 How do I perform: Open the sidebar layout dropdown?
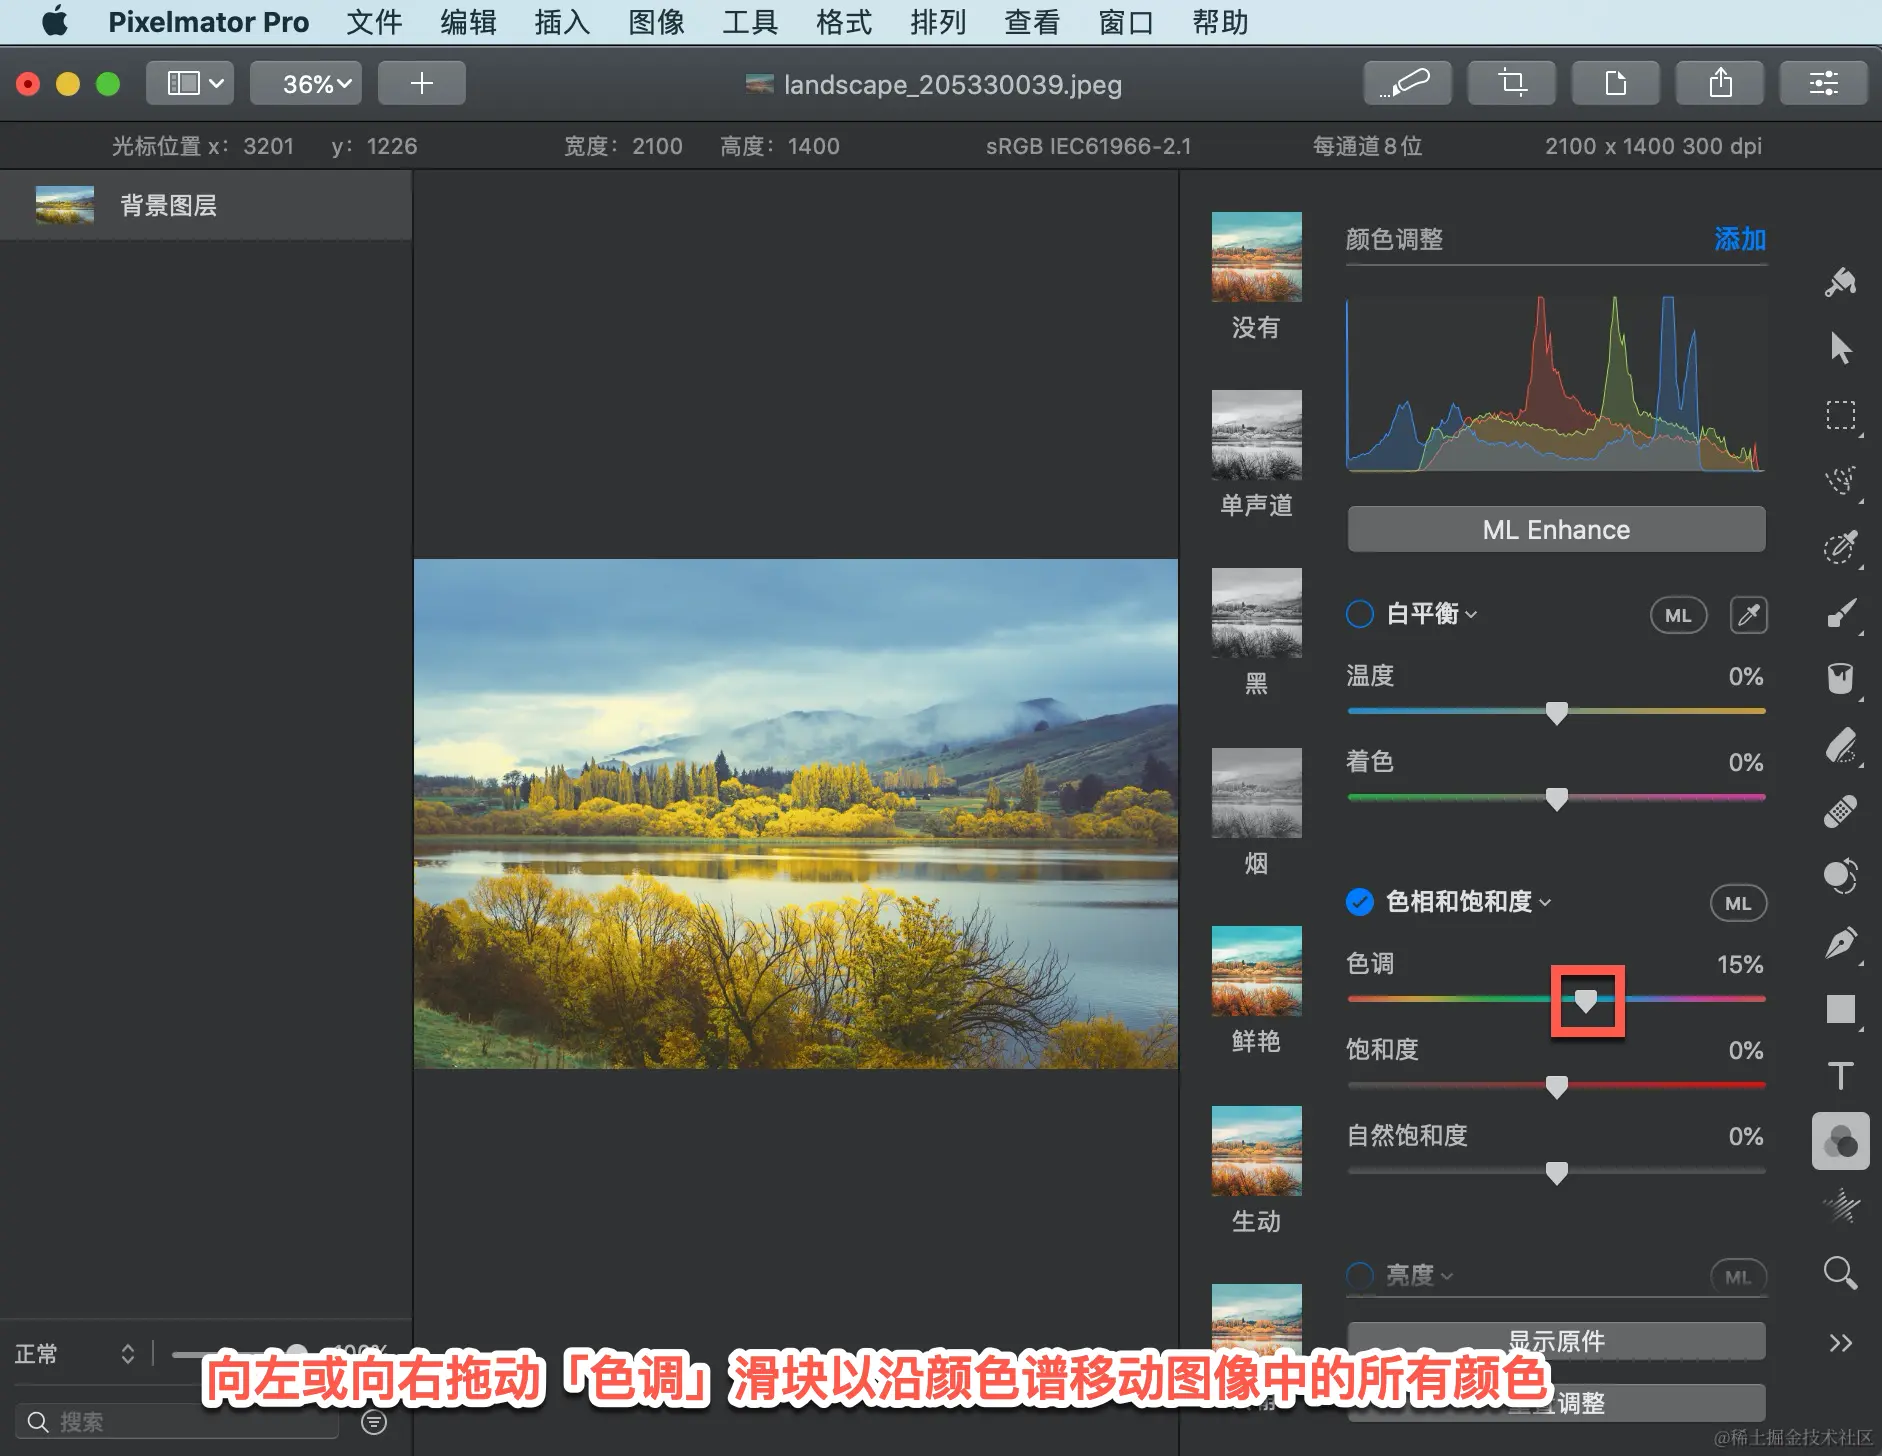190,83
